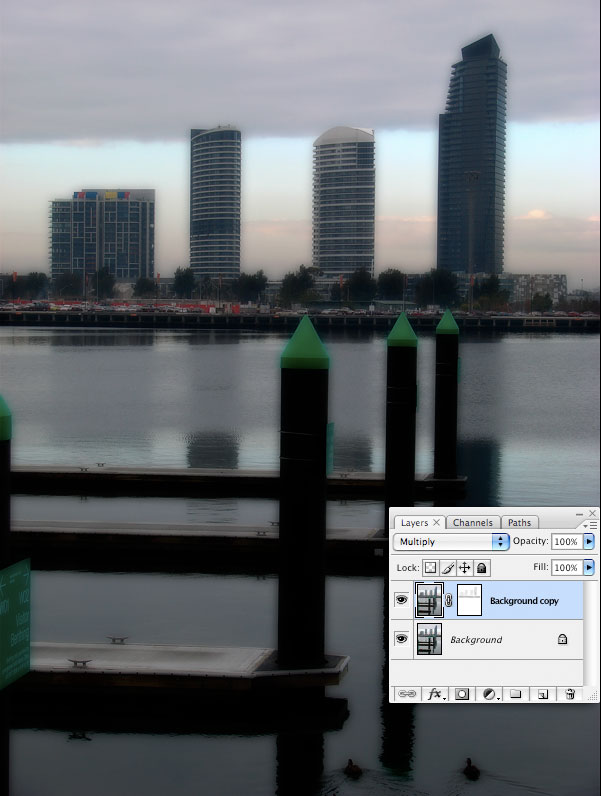Viewport: 601px width, 796px height.
Task: Add a layer mask using bottom icon
Action: [464, 693]
